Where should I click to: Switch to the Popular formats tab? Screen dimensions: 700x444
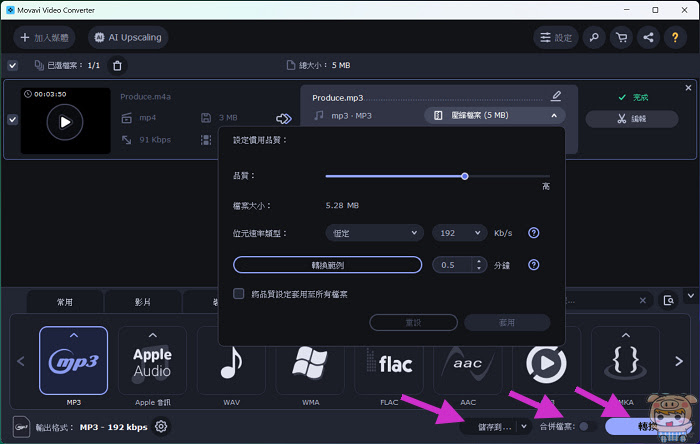pos(65,302)
